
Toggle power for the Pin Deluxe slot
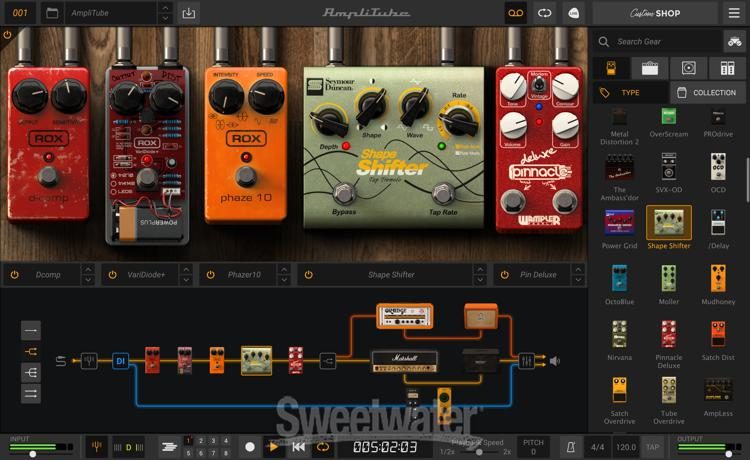pyautogui.click(x=505, y=274)
